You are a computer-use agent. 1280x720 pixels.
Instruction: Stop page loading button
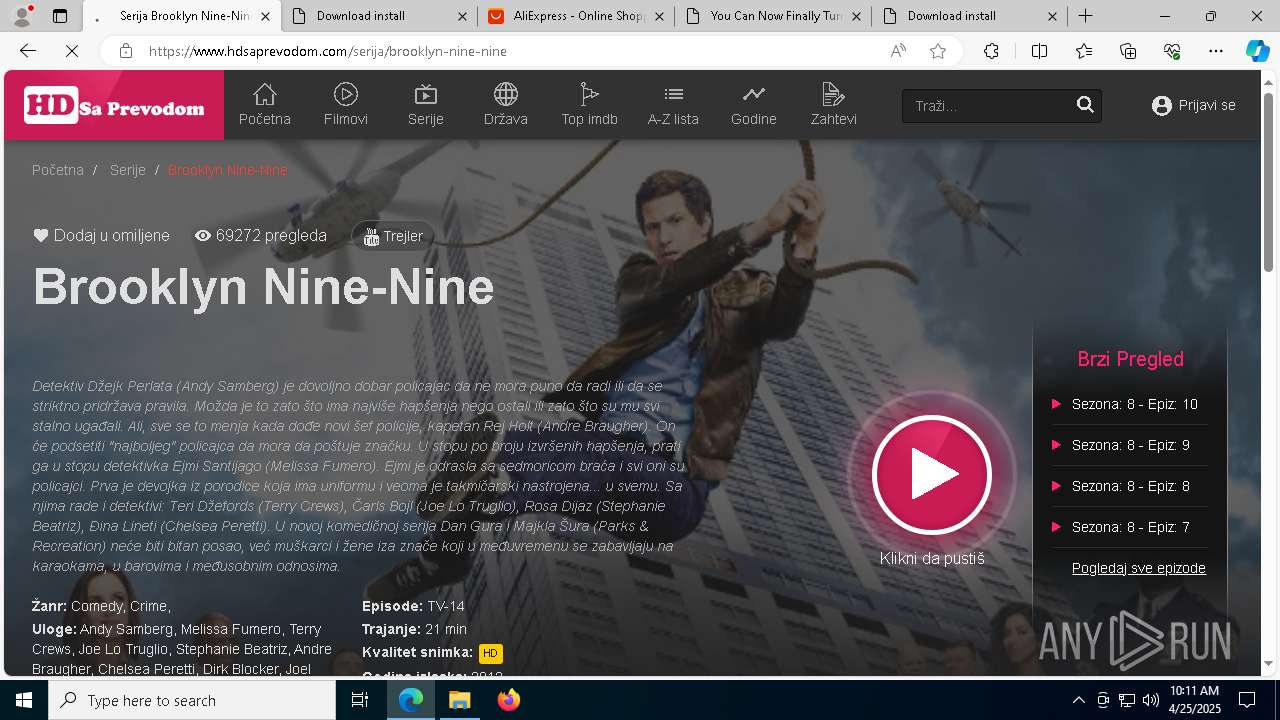pyautogui.click(x=72, y=51)
